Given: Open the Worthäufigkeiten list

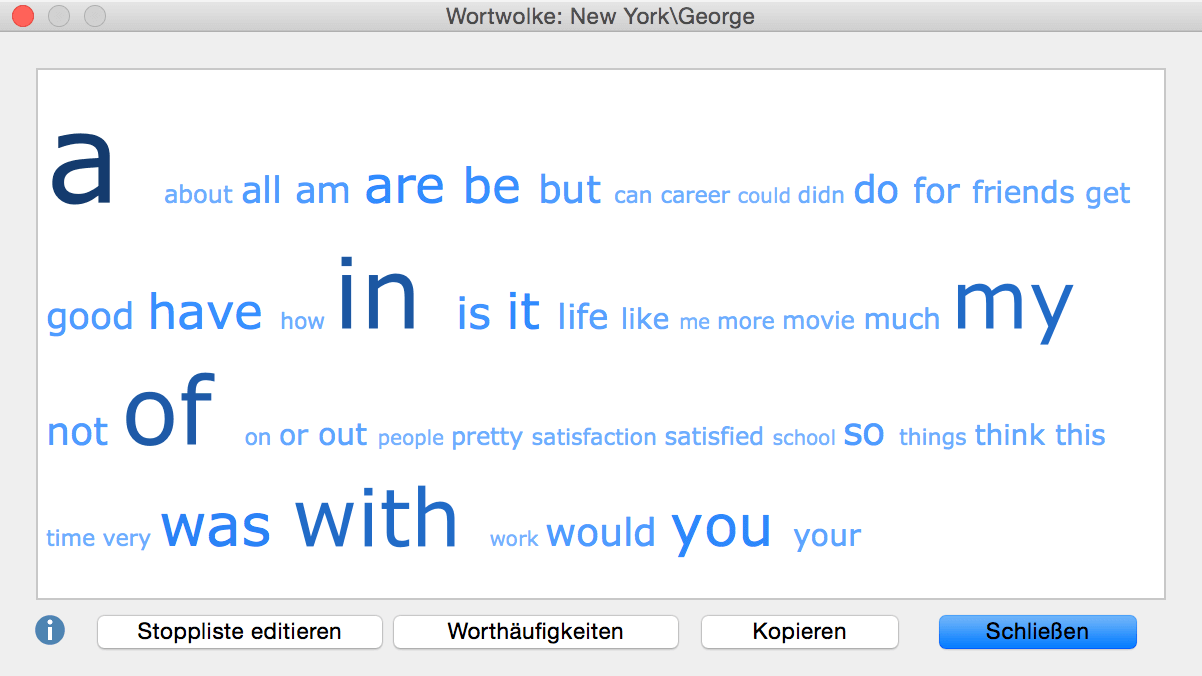Looking at the screenshot, I should pos(536,632).
